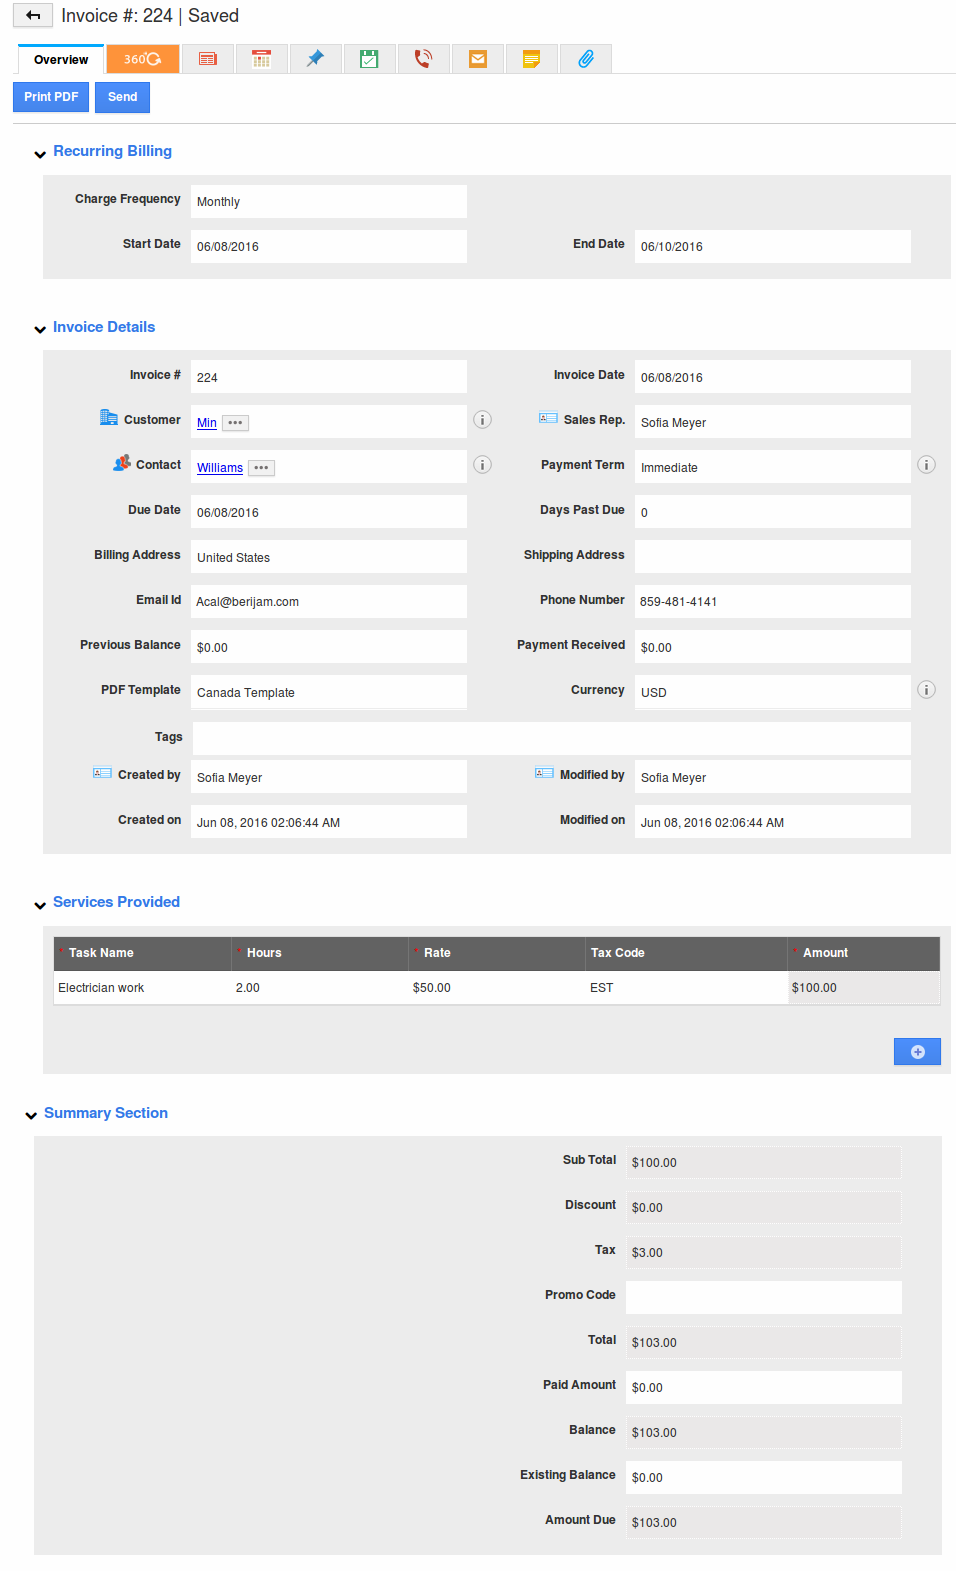Show info for the Contact field
956x1571 pixels.
click(482, 465)
